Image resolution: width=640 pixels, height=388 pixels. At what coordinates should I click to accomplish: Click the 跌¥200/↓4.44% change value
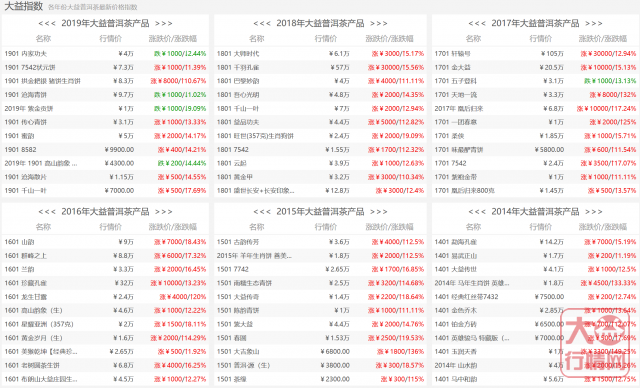click(182, 163)
